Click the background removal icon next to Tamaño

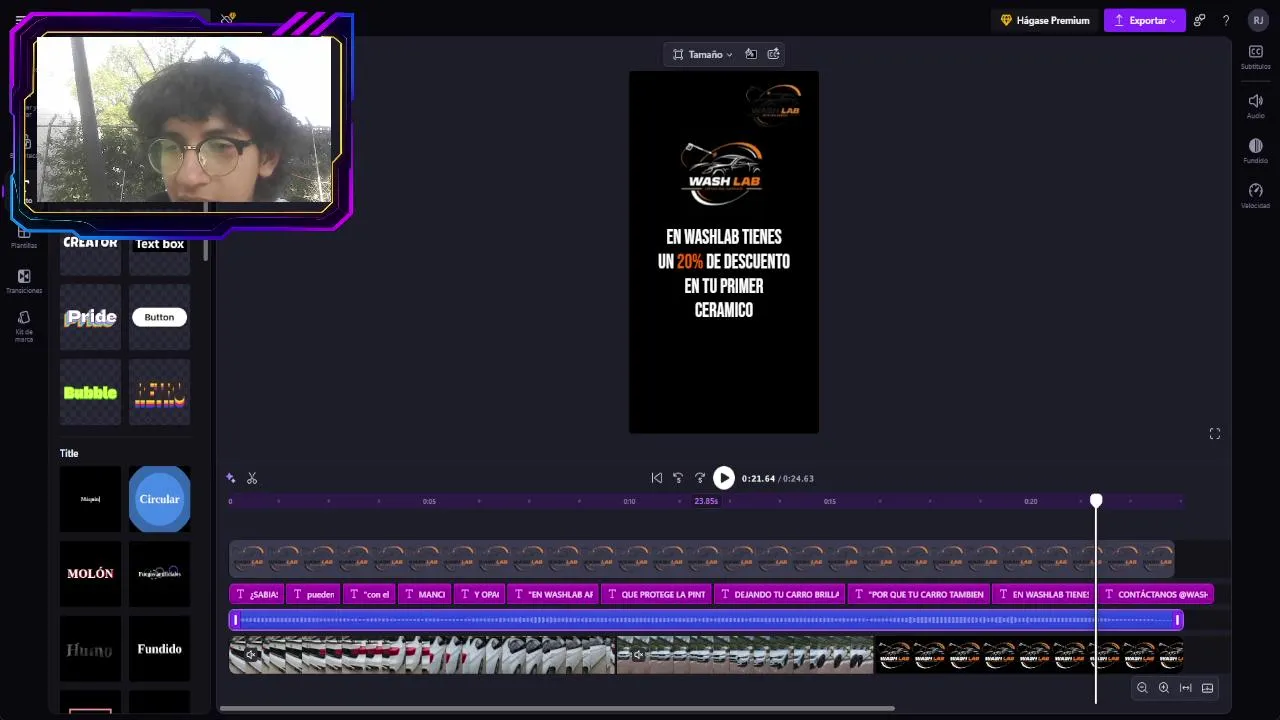click(751, 54)
